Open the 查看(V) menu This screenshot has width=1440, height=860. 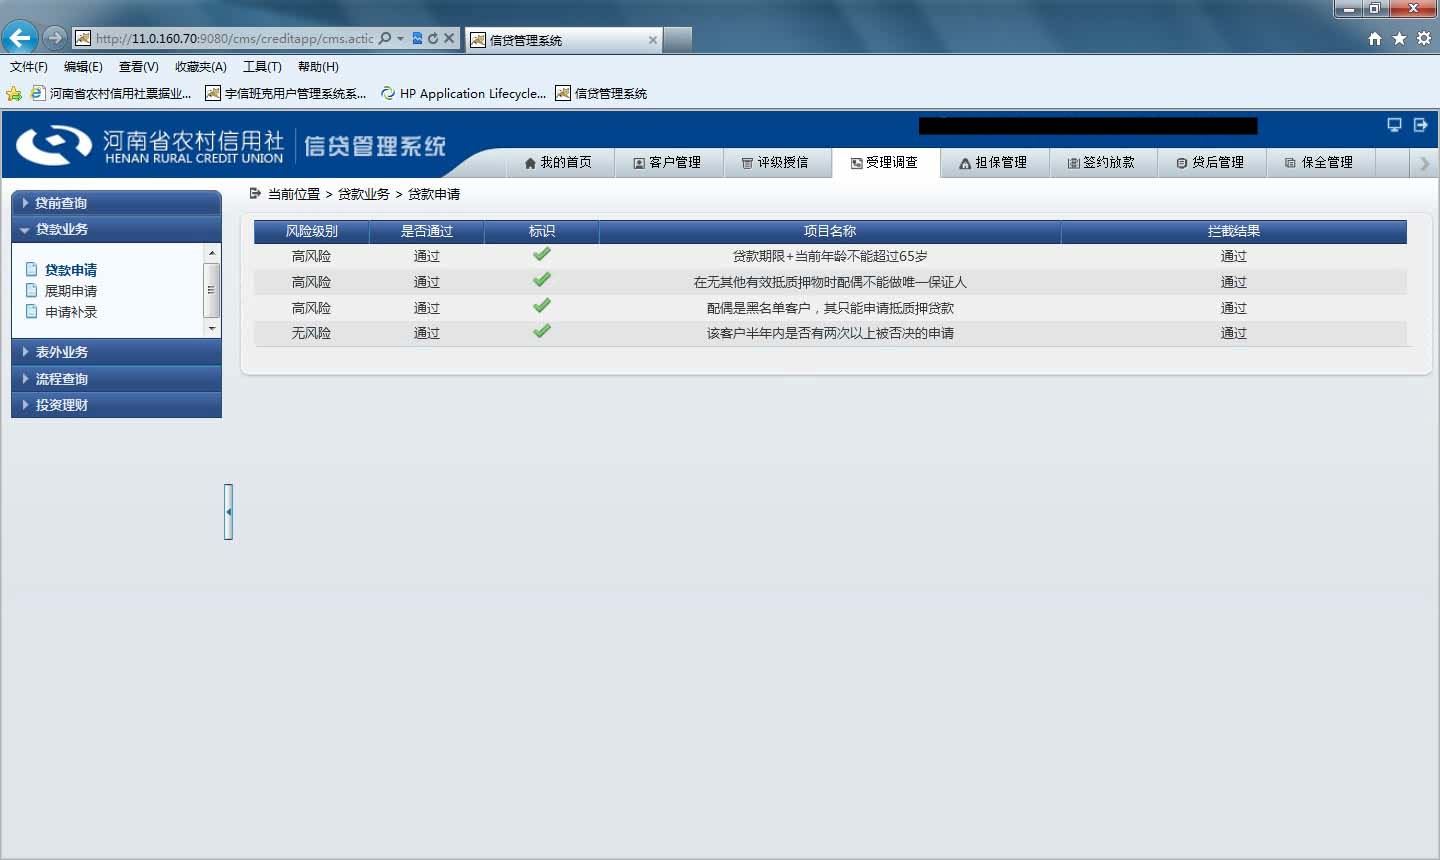tap(138, 67)
